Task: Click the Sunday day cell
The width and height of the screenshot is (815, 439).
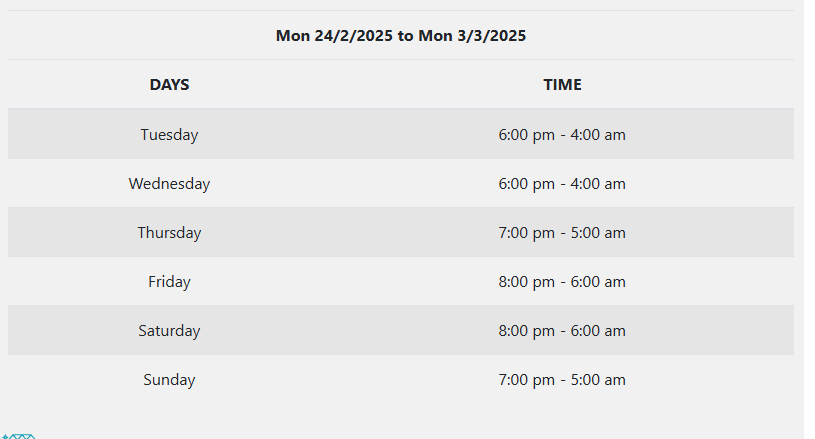Action: tap(169, 379)
